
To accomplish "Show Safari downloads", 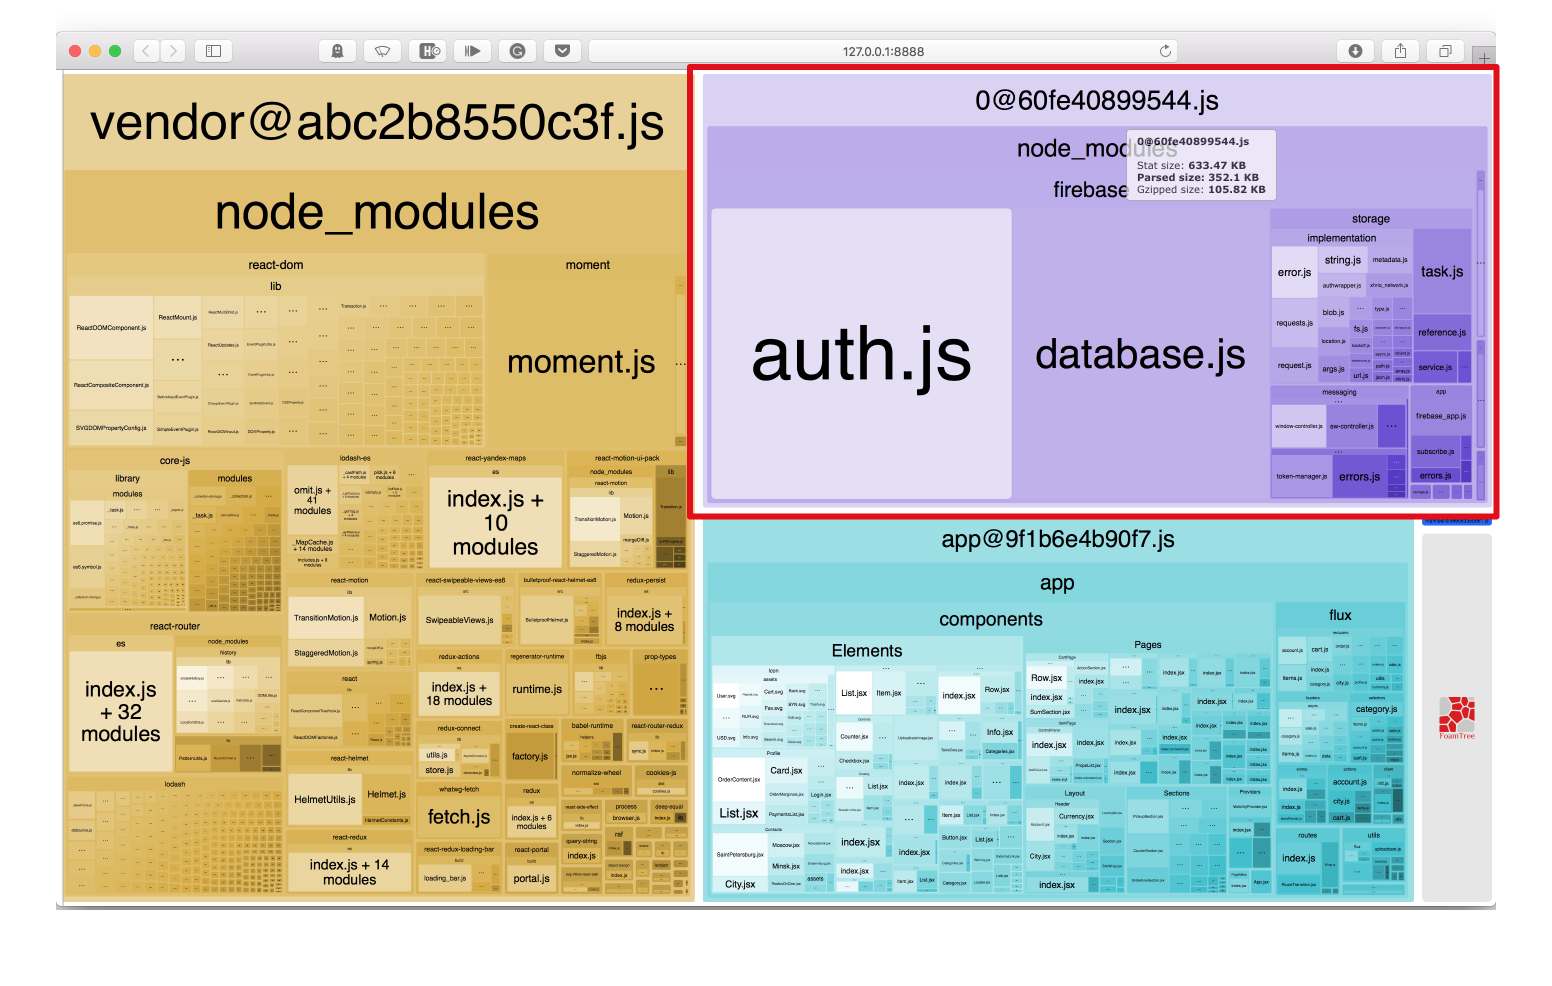I will (1355, 51).
